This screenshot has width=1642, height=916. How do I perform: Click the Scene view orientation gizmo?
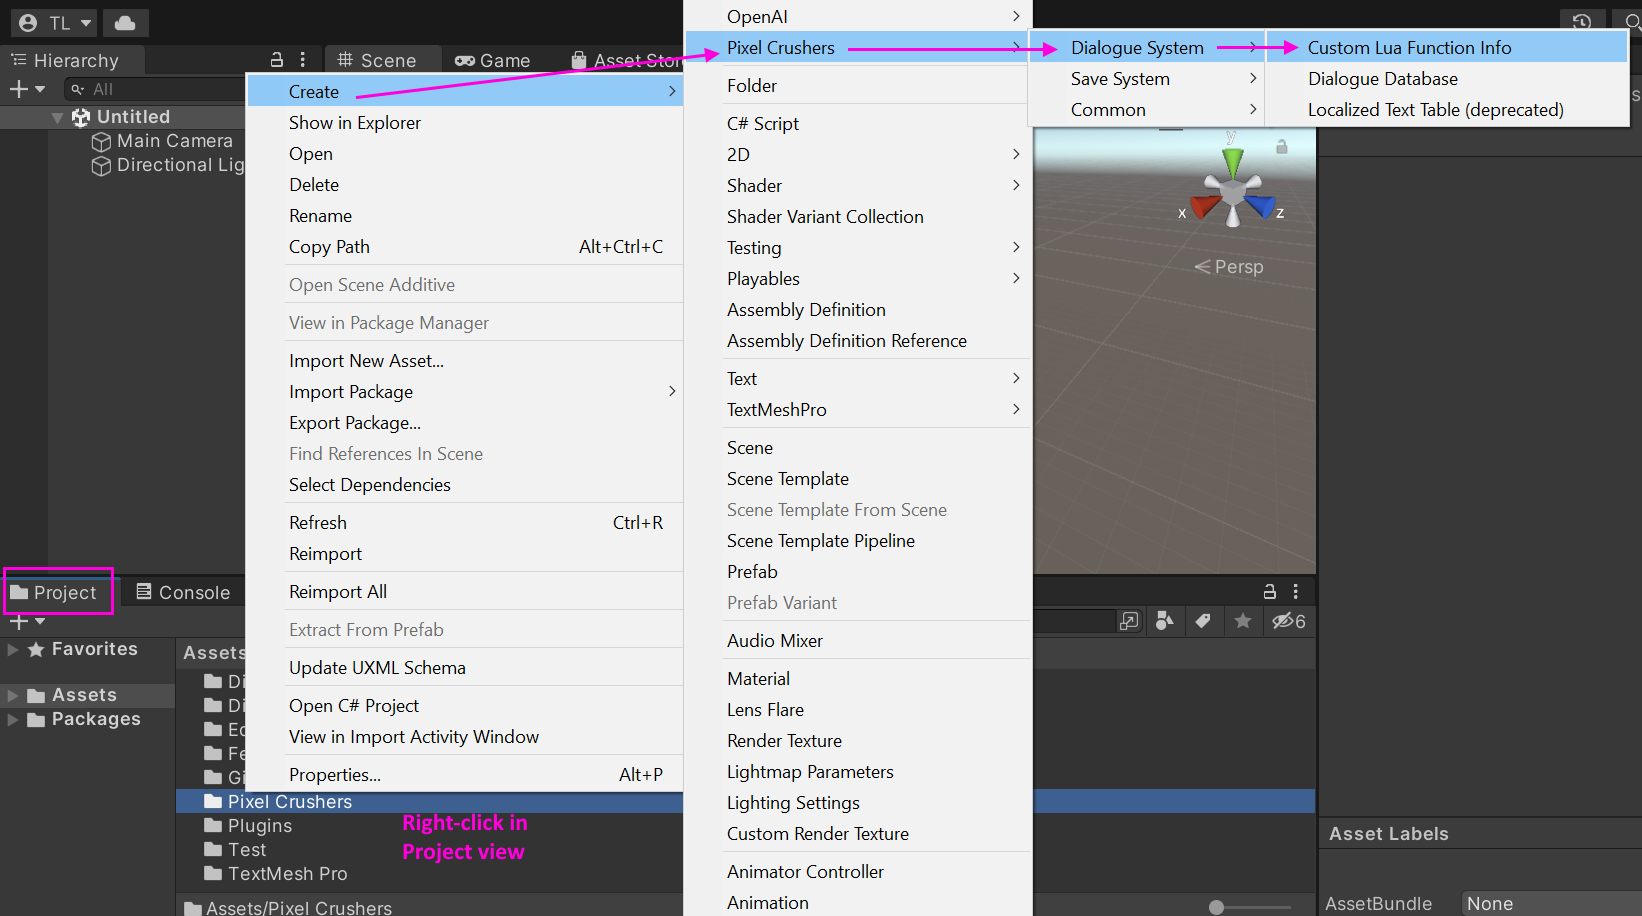(1233, 189)
